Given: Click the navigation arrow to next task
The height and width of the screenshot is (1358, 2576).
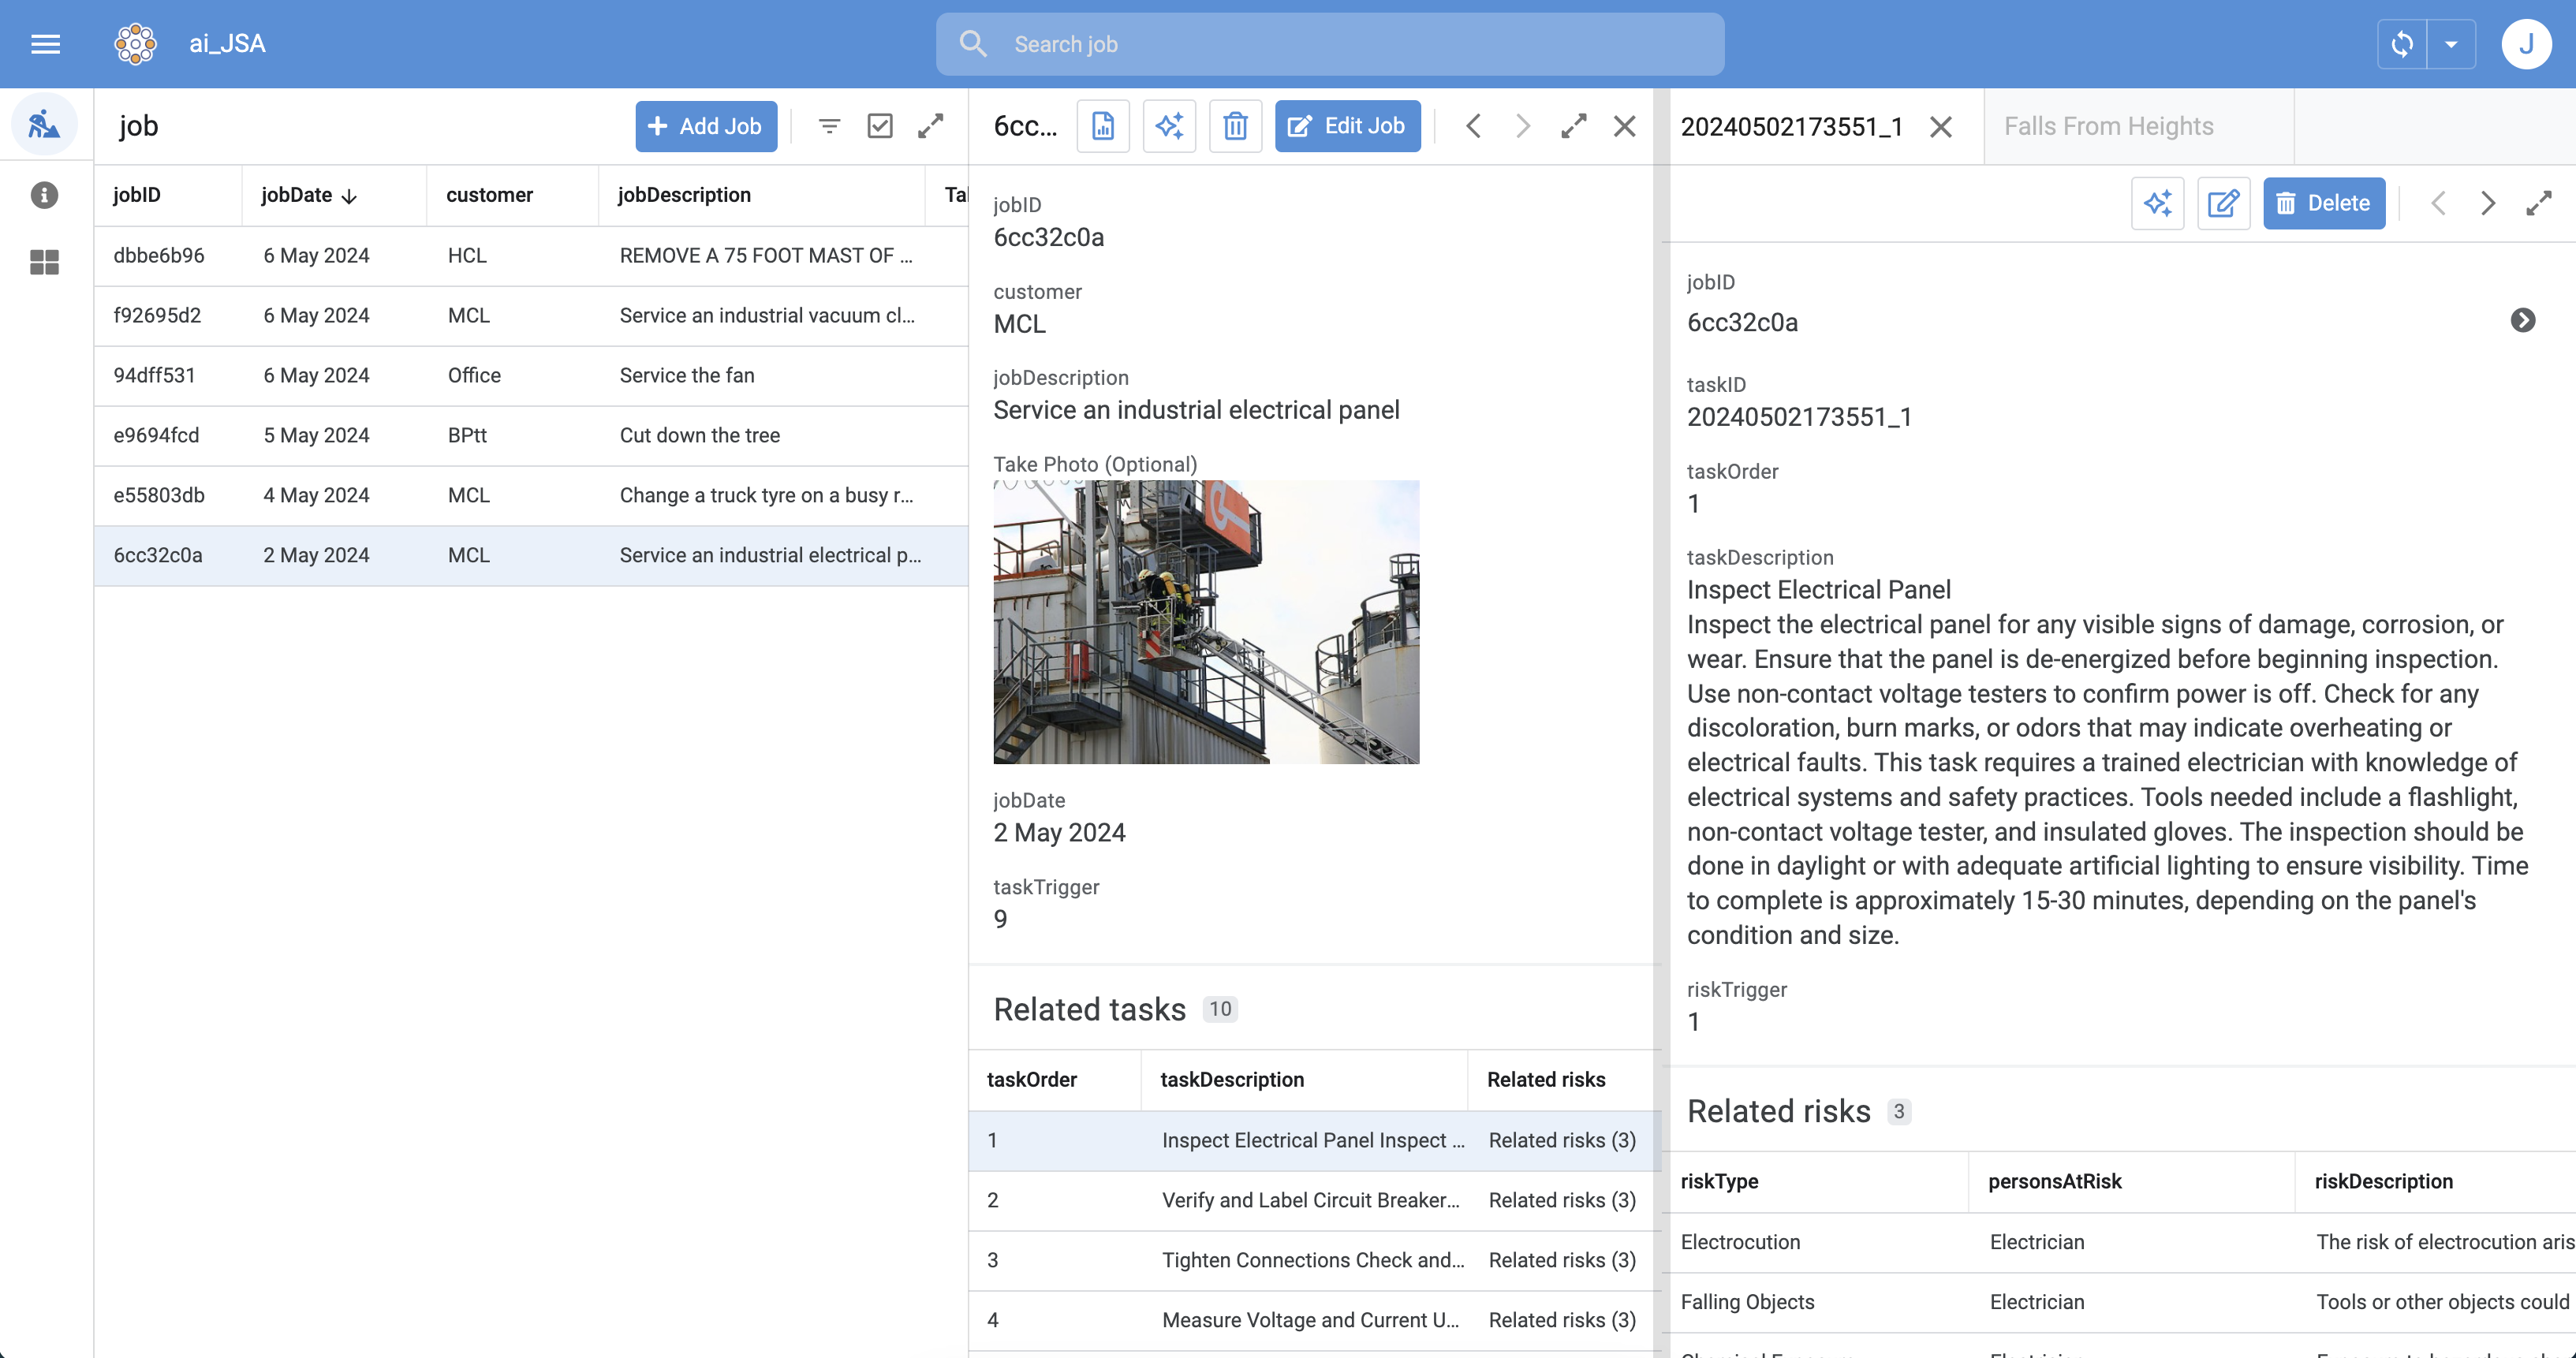Looking at the screenshot, I should coord(2486,204).
